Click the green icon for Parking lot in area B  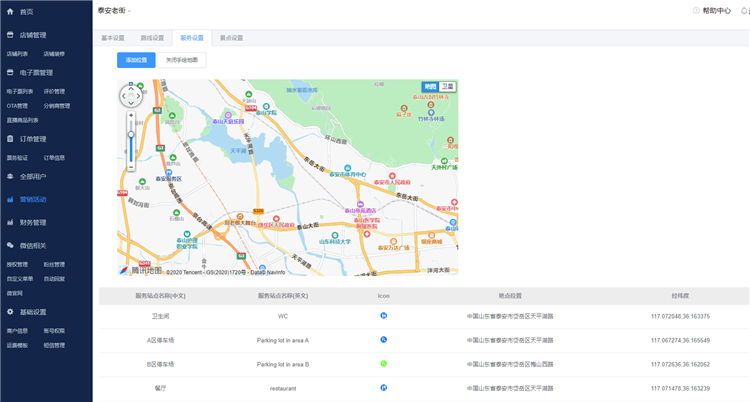click(x=383, y=364)
